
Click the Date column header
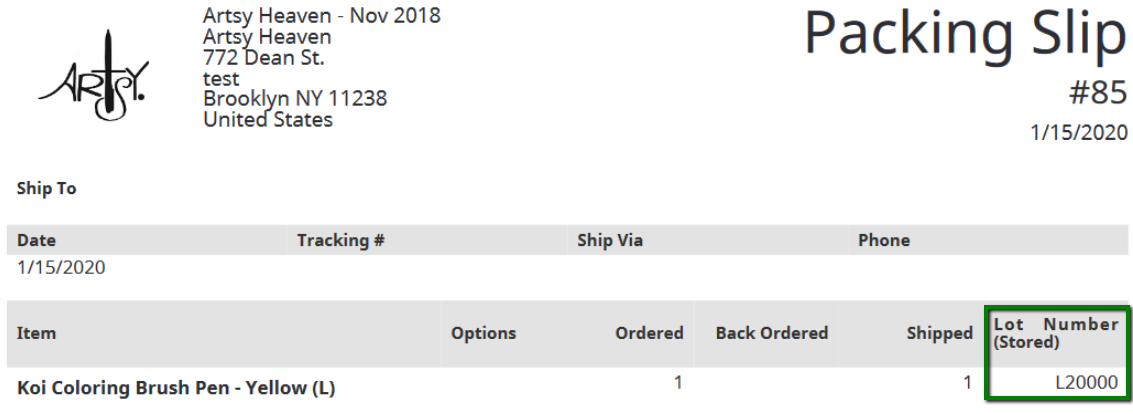pos(36,241)
